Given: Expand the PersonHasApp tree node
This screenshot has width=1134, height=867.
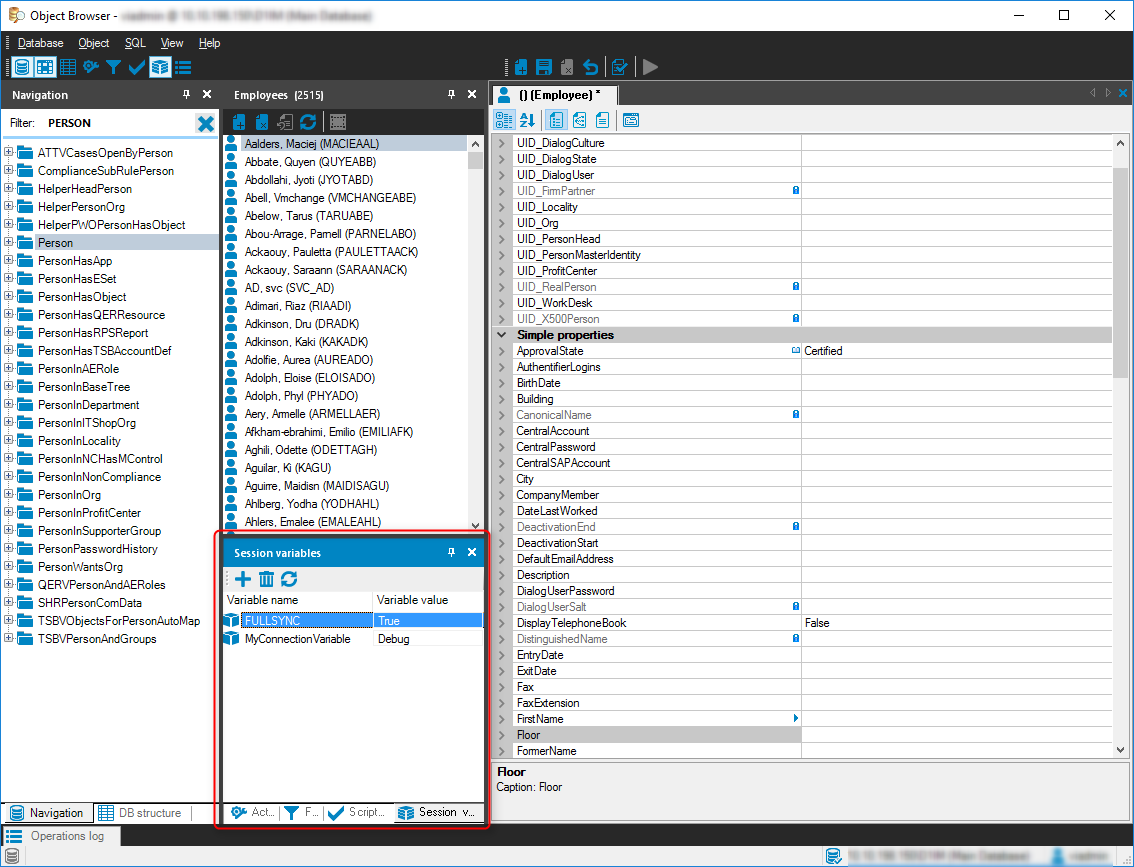Looking at the screenshot, I should 9,260.
